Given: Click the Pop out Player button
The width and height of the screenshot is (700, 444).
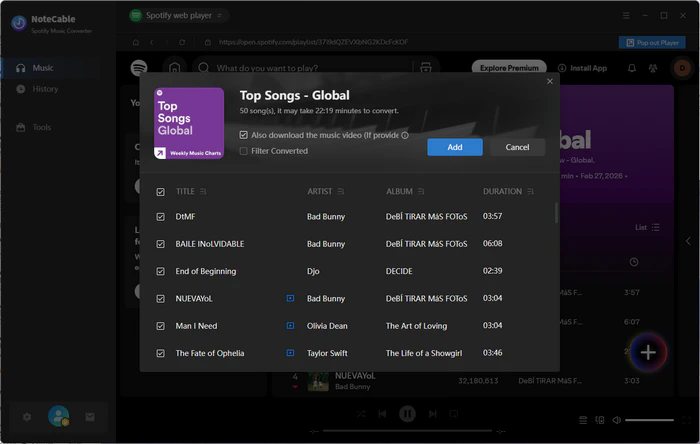Looking at the screenshot, I should 652,43.
